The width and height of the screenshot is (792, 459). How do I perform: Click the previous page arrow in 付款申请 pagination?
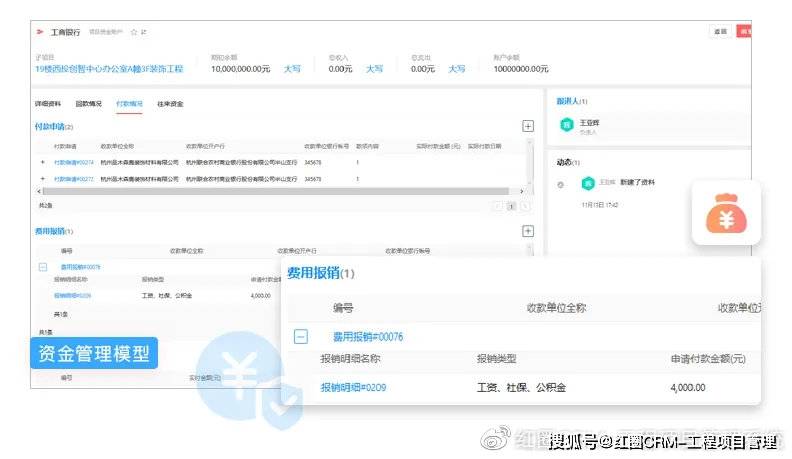coord(498,206)
